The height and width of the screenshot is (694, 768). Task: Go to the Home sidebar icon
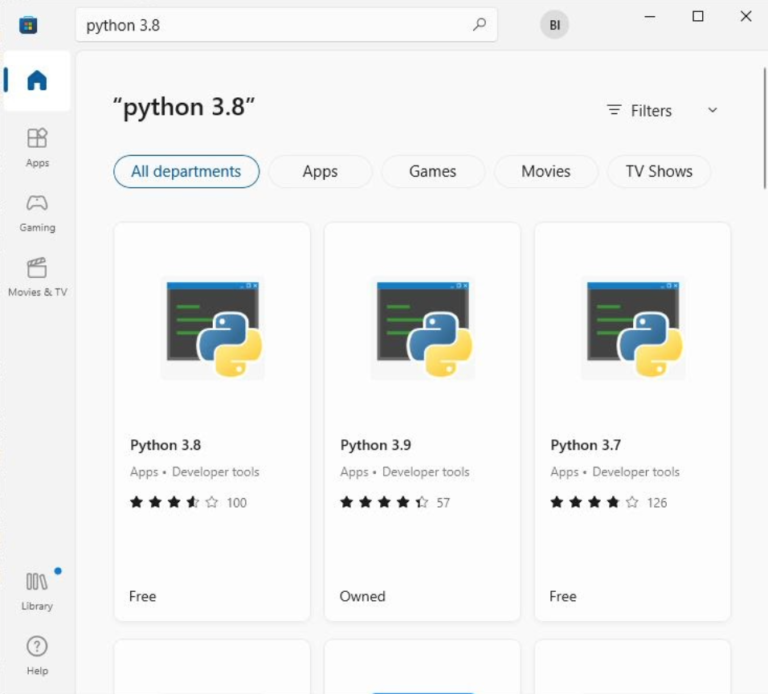coord(37,81)
